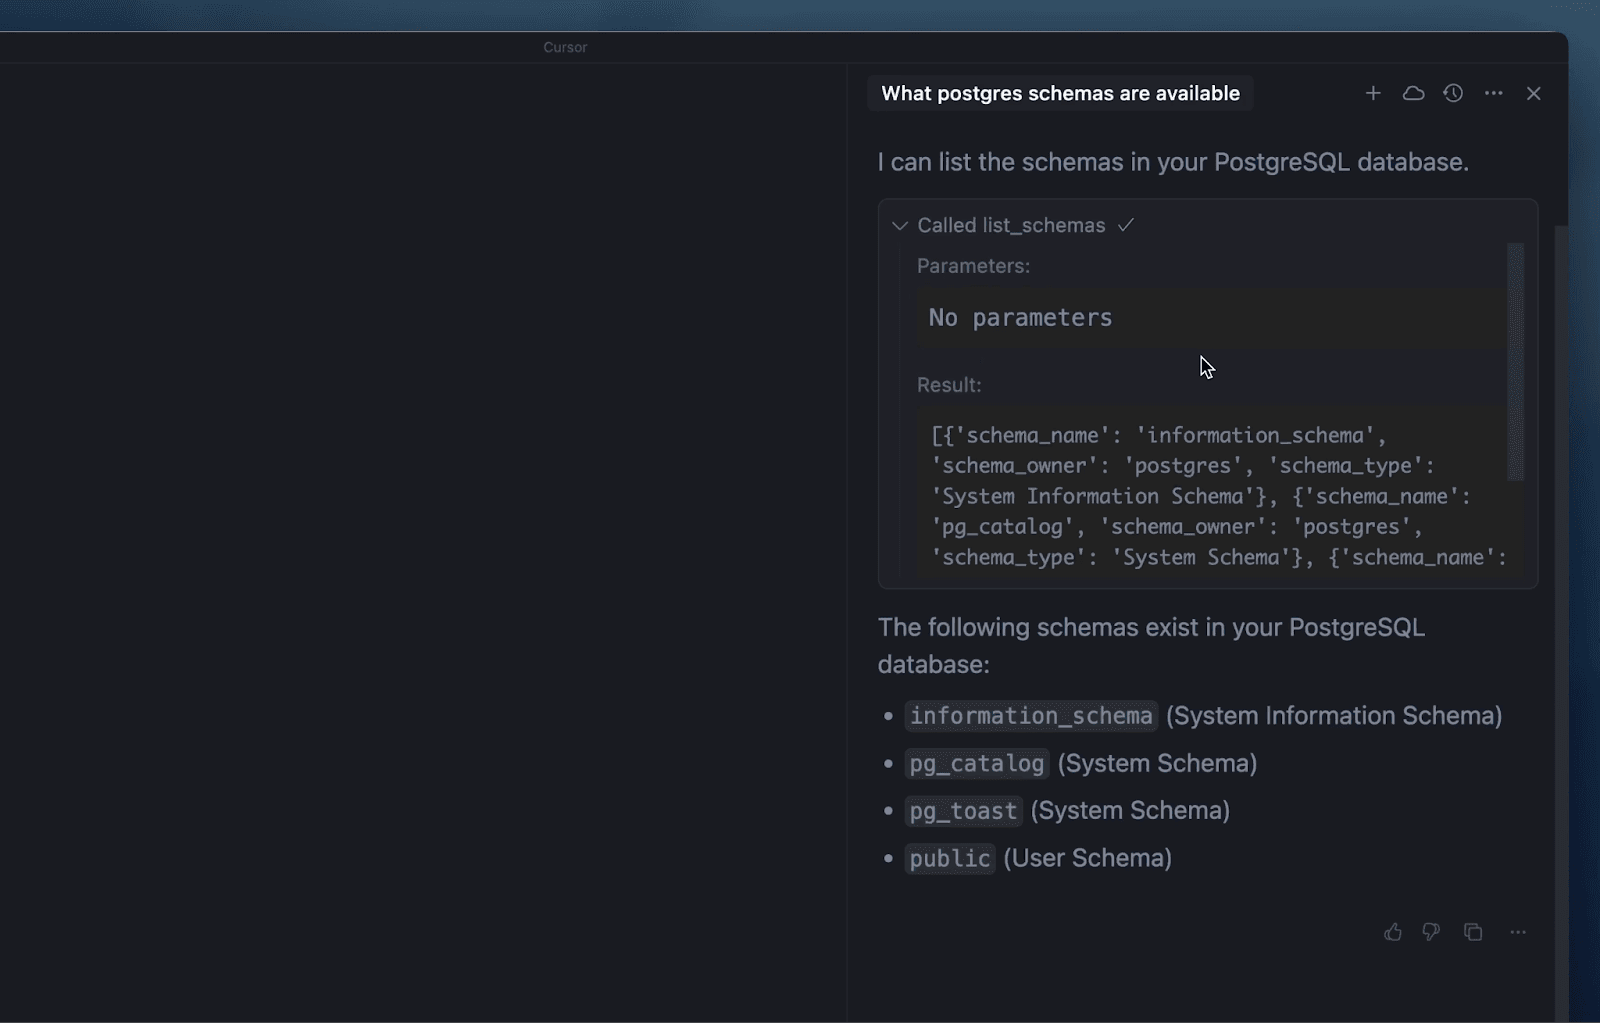Toggle the list_schemas tool call details
The image size is (1600, 1023).
pos(1010,225)
